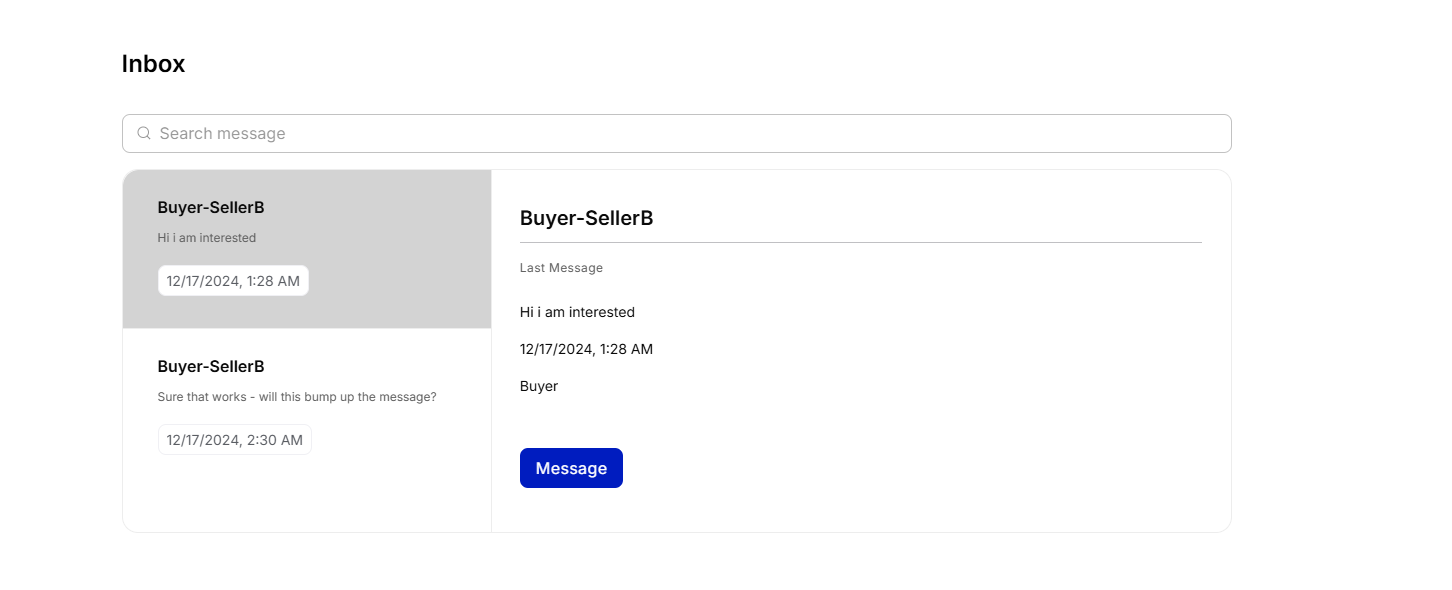
Task: Click the Hi i am interested preview in list
Action: (x=207, y=238)
